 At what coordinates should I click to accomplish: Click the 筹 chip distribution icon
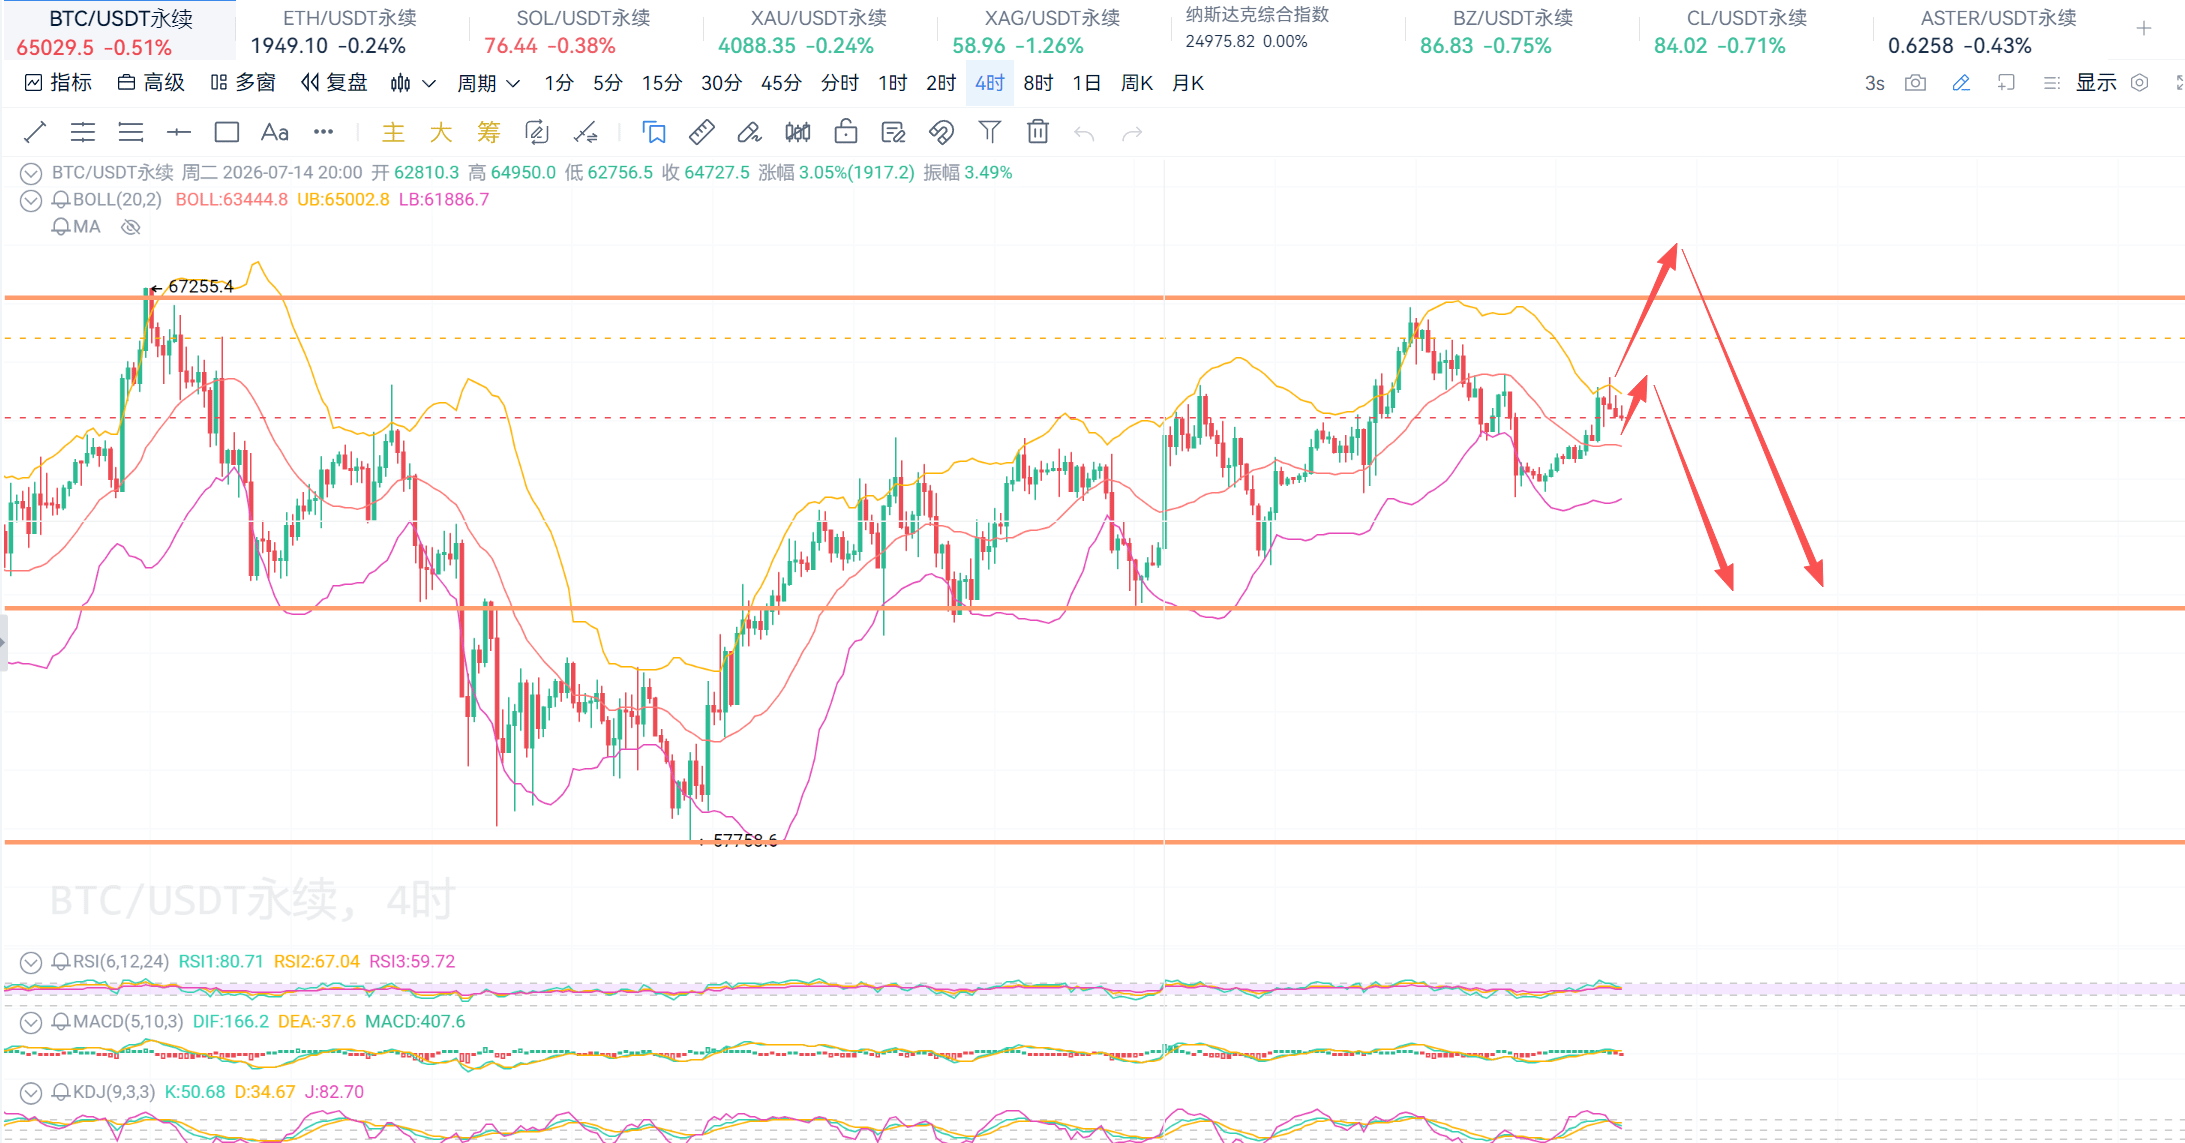[489, 132]
